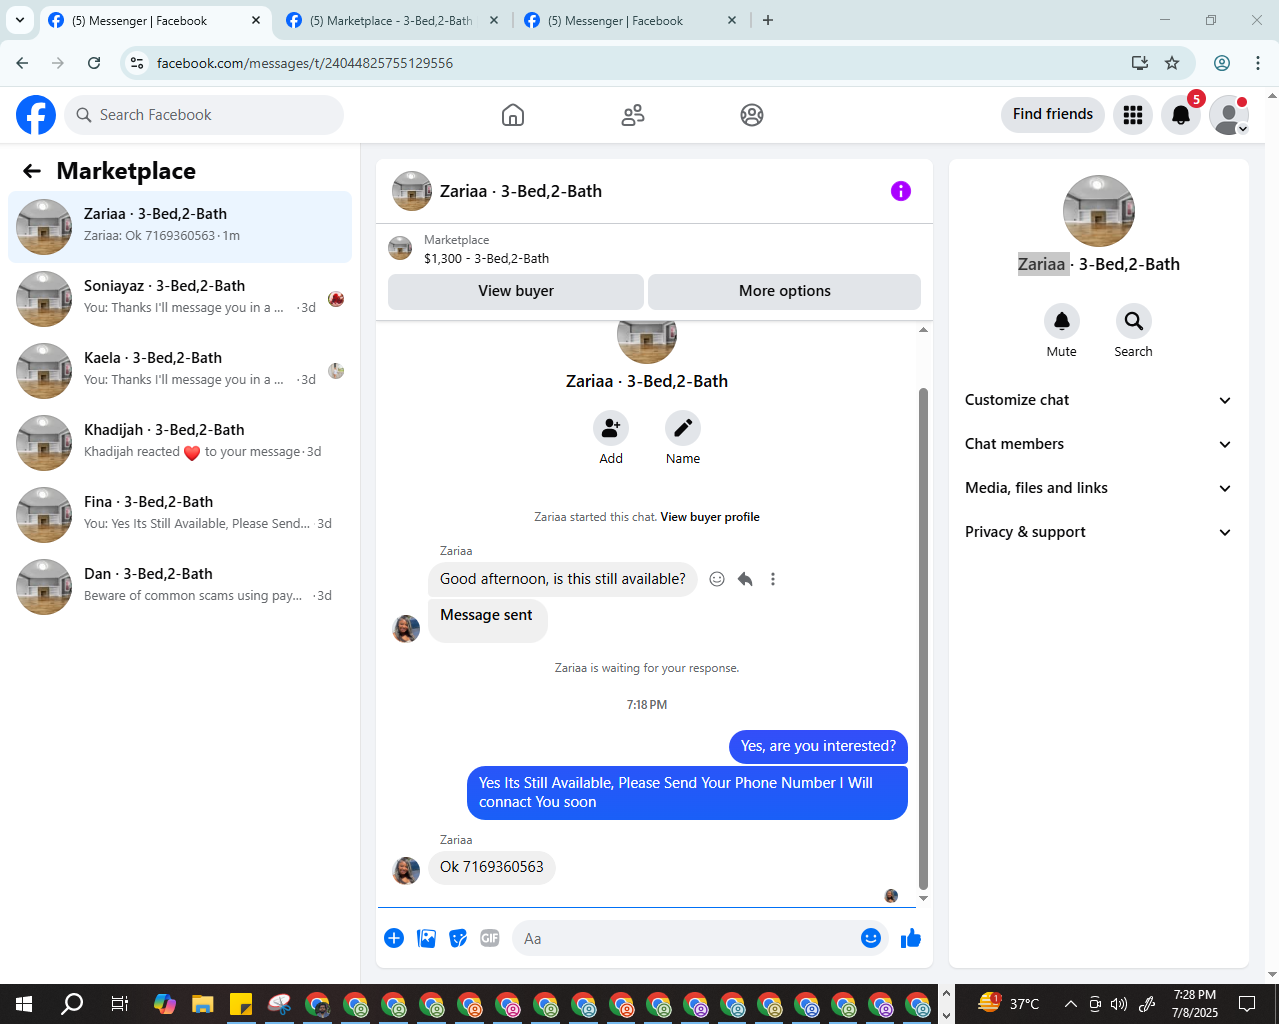Viewport: 1279px width, 1024px height.
Task: Open the Friends icon in top navigation
Action: click(633, 115)
